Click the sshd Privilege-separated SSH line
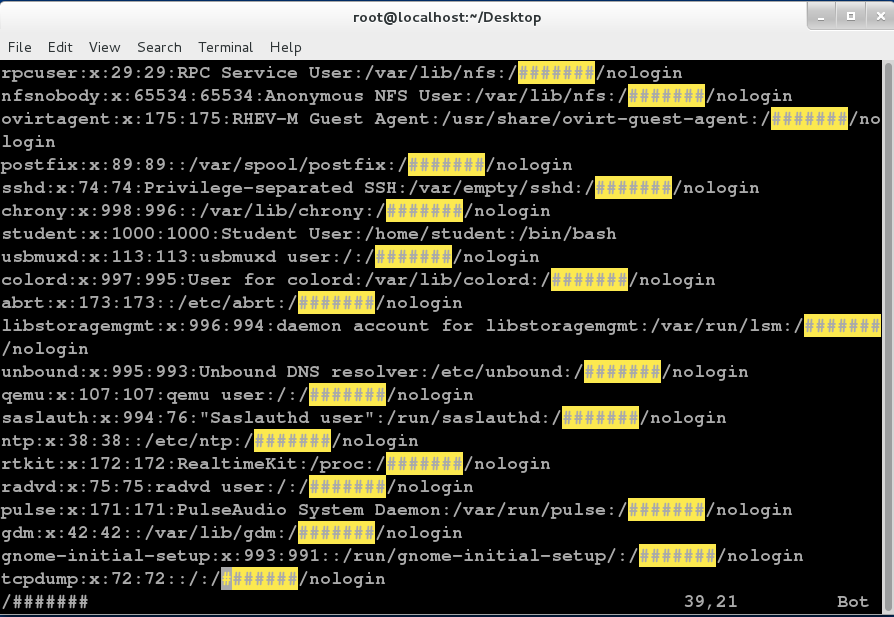Screen dimensions: 894x617 tap(380, 188)
